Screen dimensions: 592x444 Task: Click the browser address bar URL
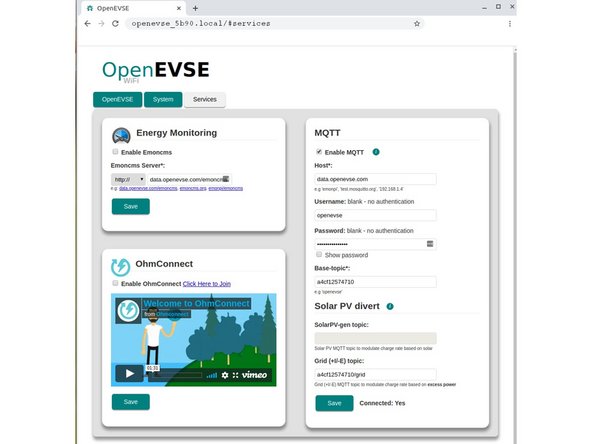[x=200, y=23]
